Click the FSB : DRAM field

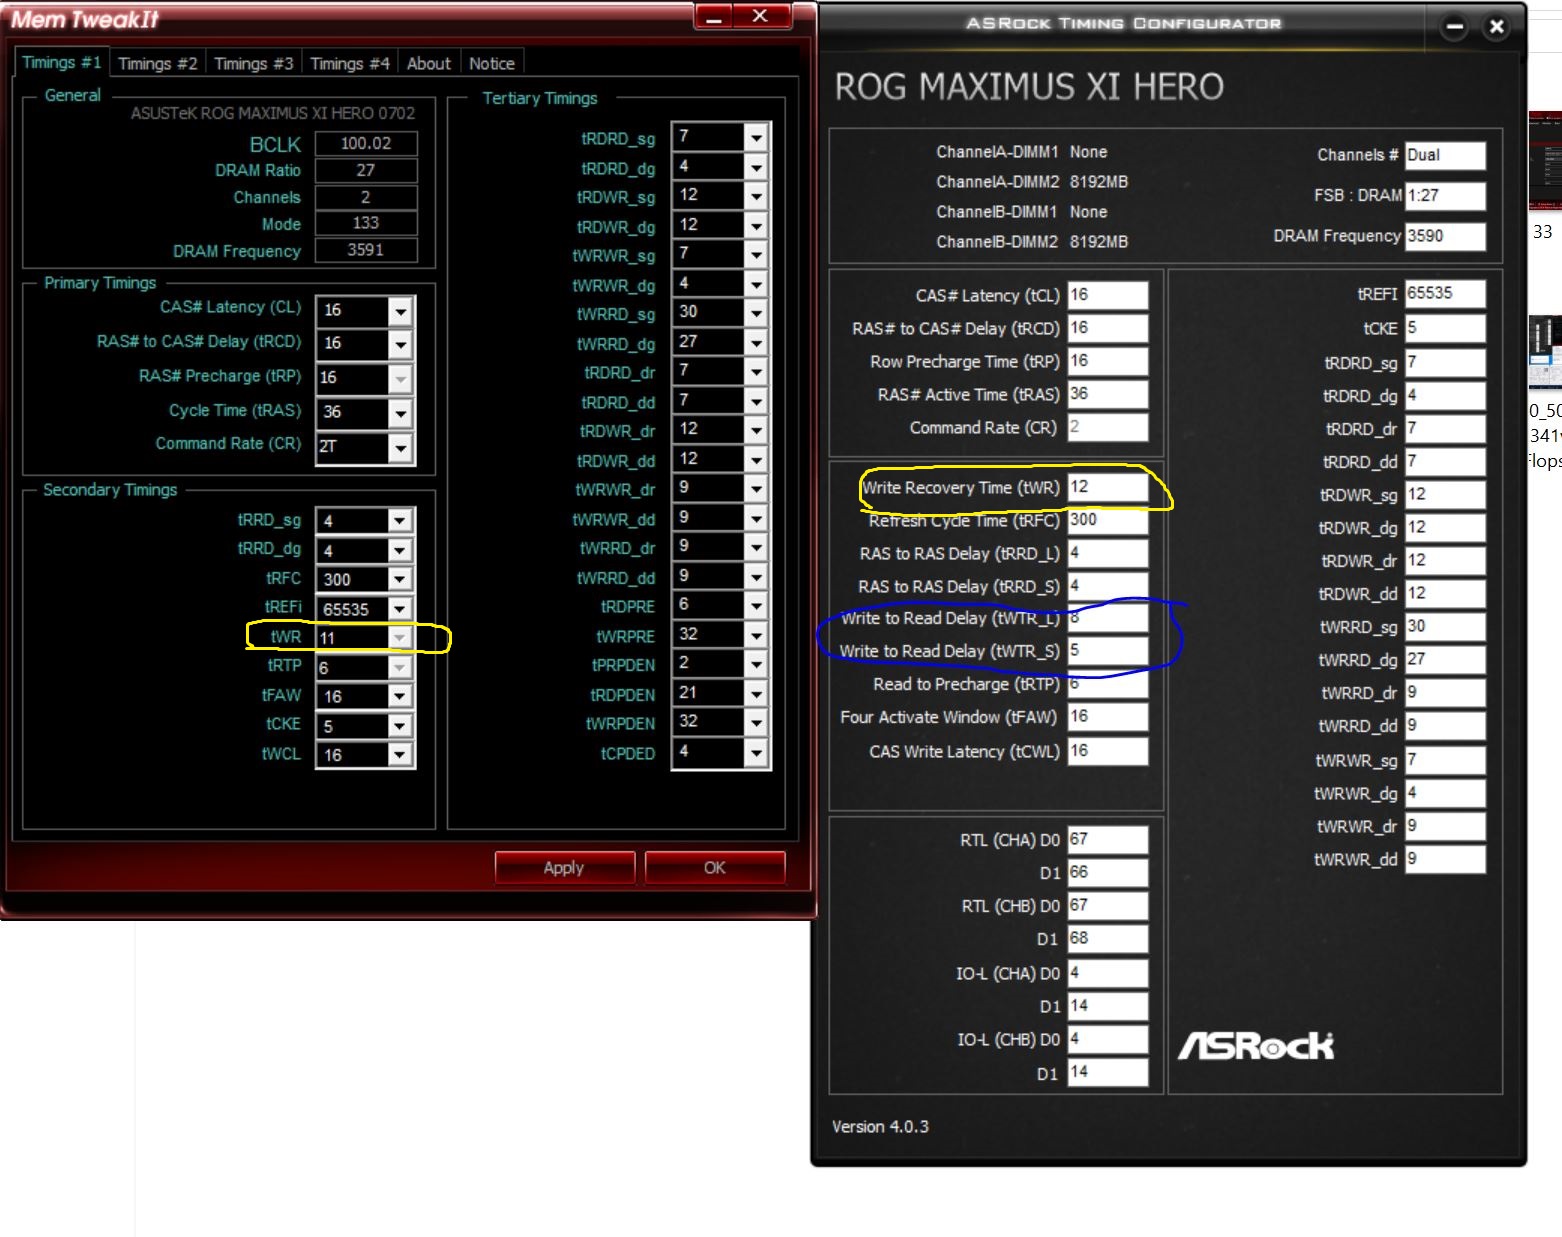[1445, 195]
